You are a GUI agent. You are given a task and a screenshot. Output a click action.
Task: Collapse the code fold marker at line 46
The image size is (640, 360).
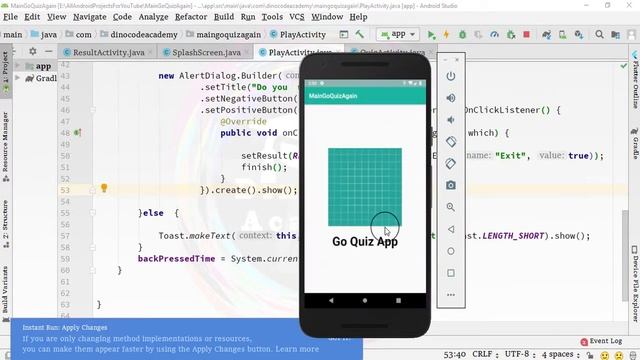(93, 110)
